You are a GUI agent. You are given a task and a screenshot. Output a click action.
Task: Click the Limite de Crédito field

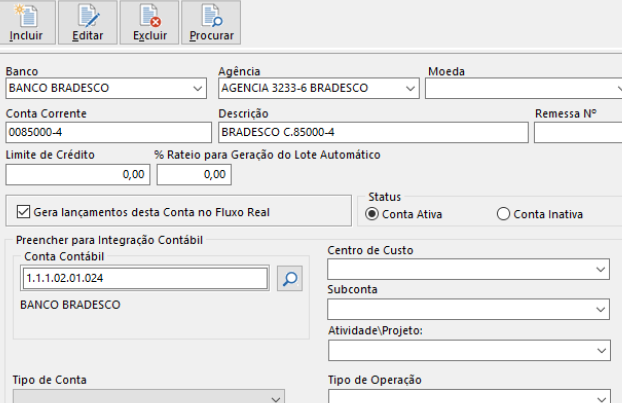pyautogui.click(x=78, y=175)
